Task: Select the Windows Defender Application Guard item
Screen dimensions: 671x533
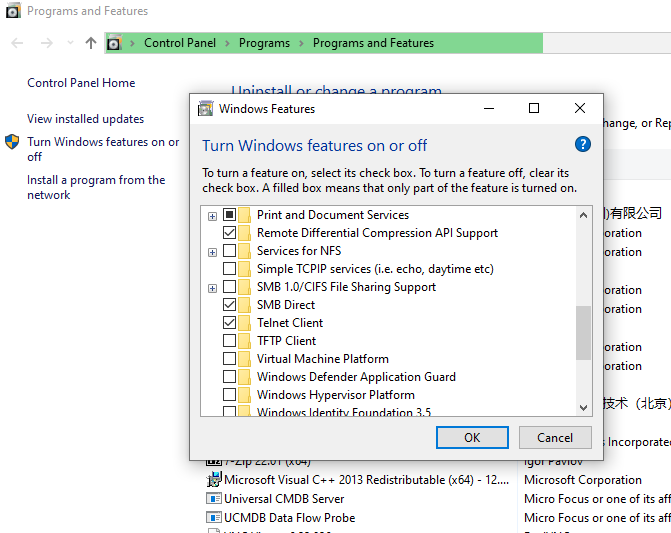Action: coord(355,377)
